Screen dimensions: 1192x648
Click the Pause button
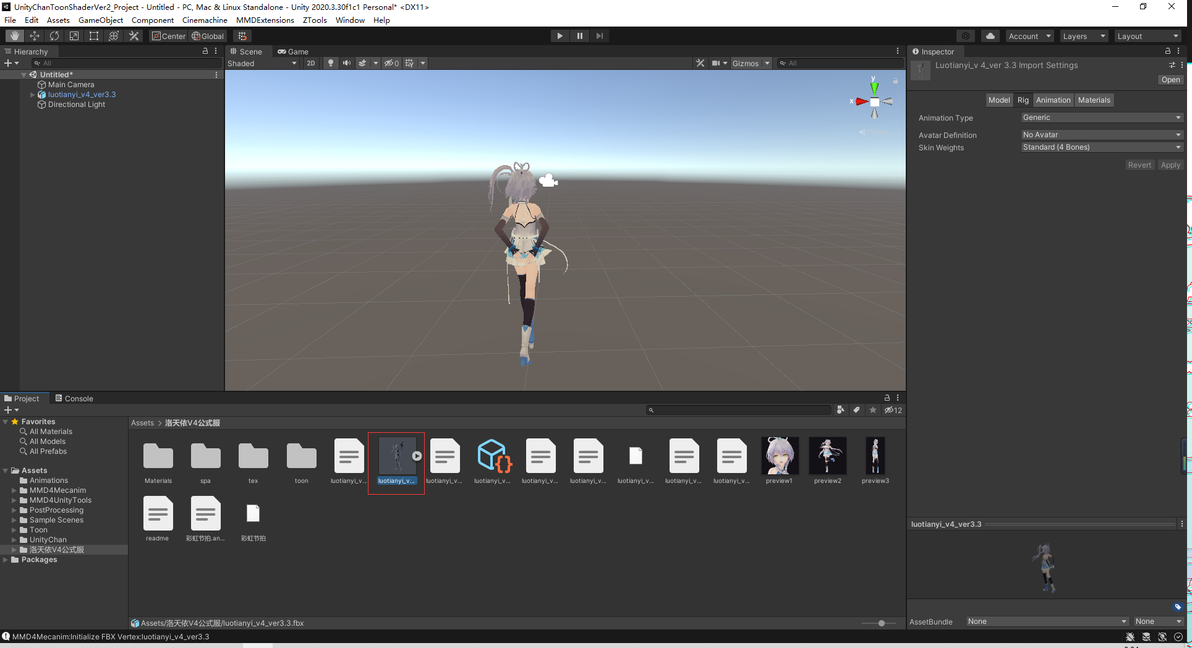pos(579,36)
